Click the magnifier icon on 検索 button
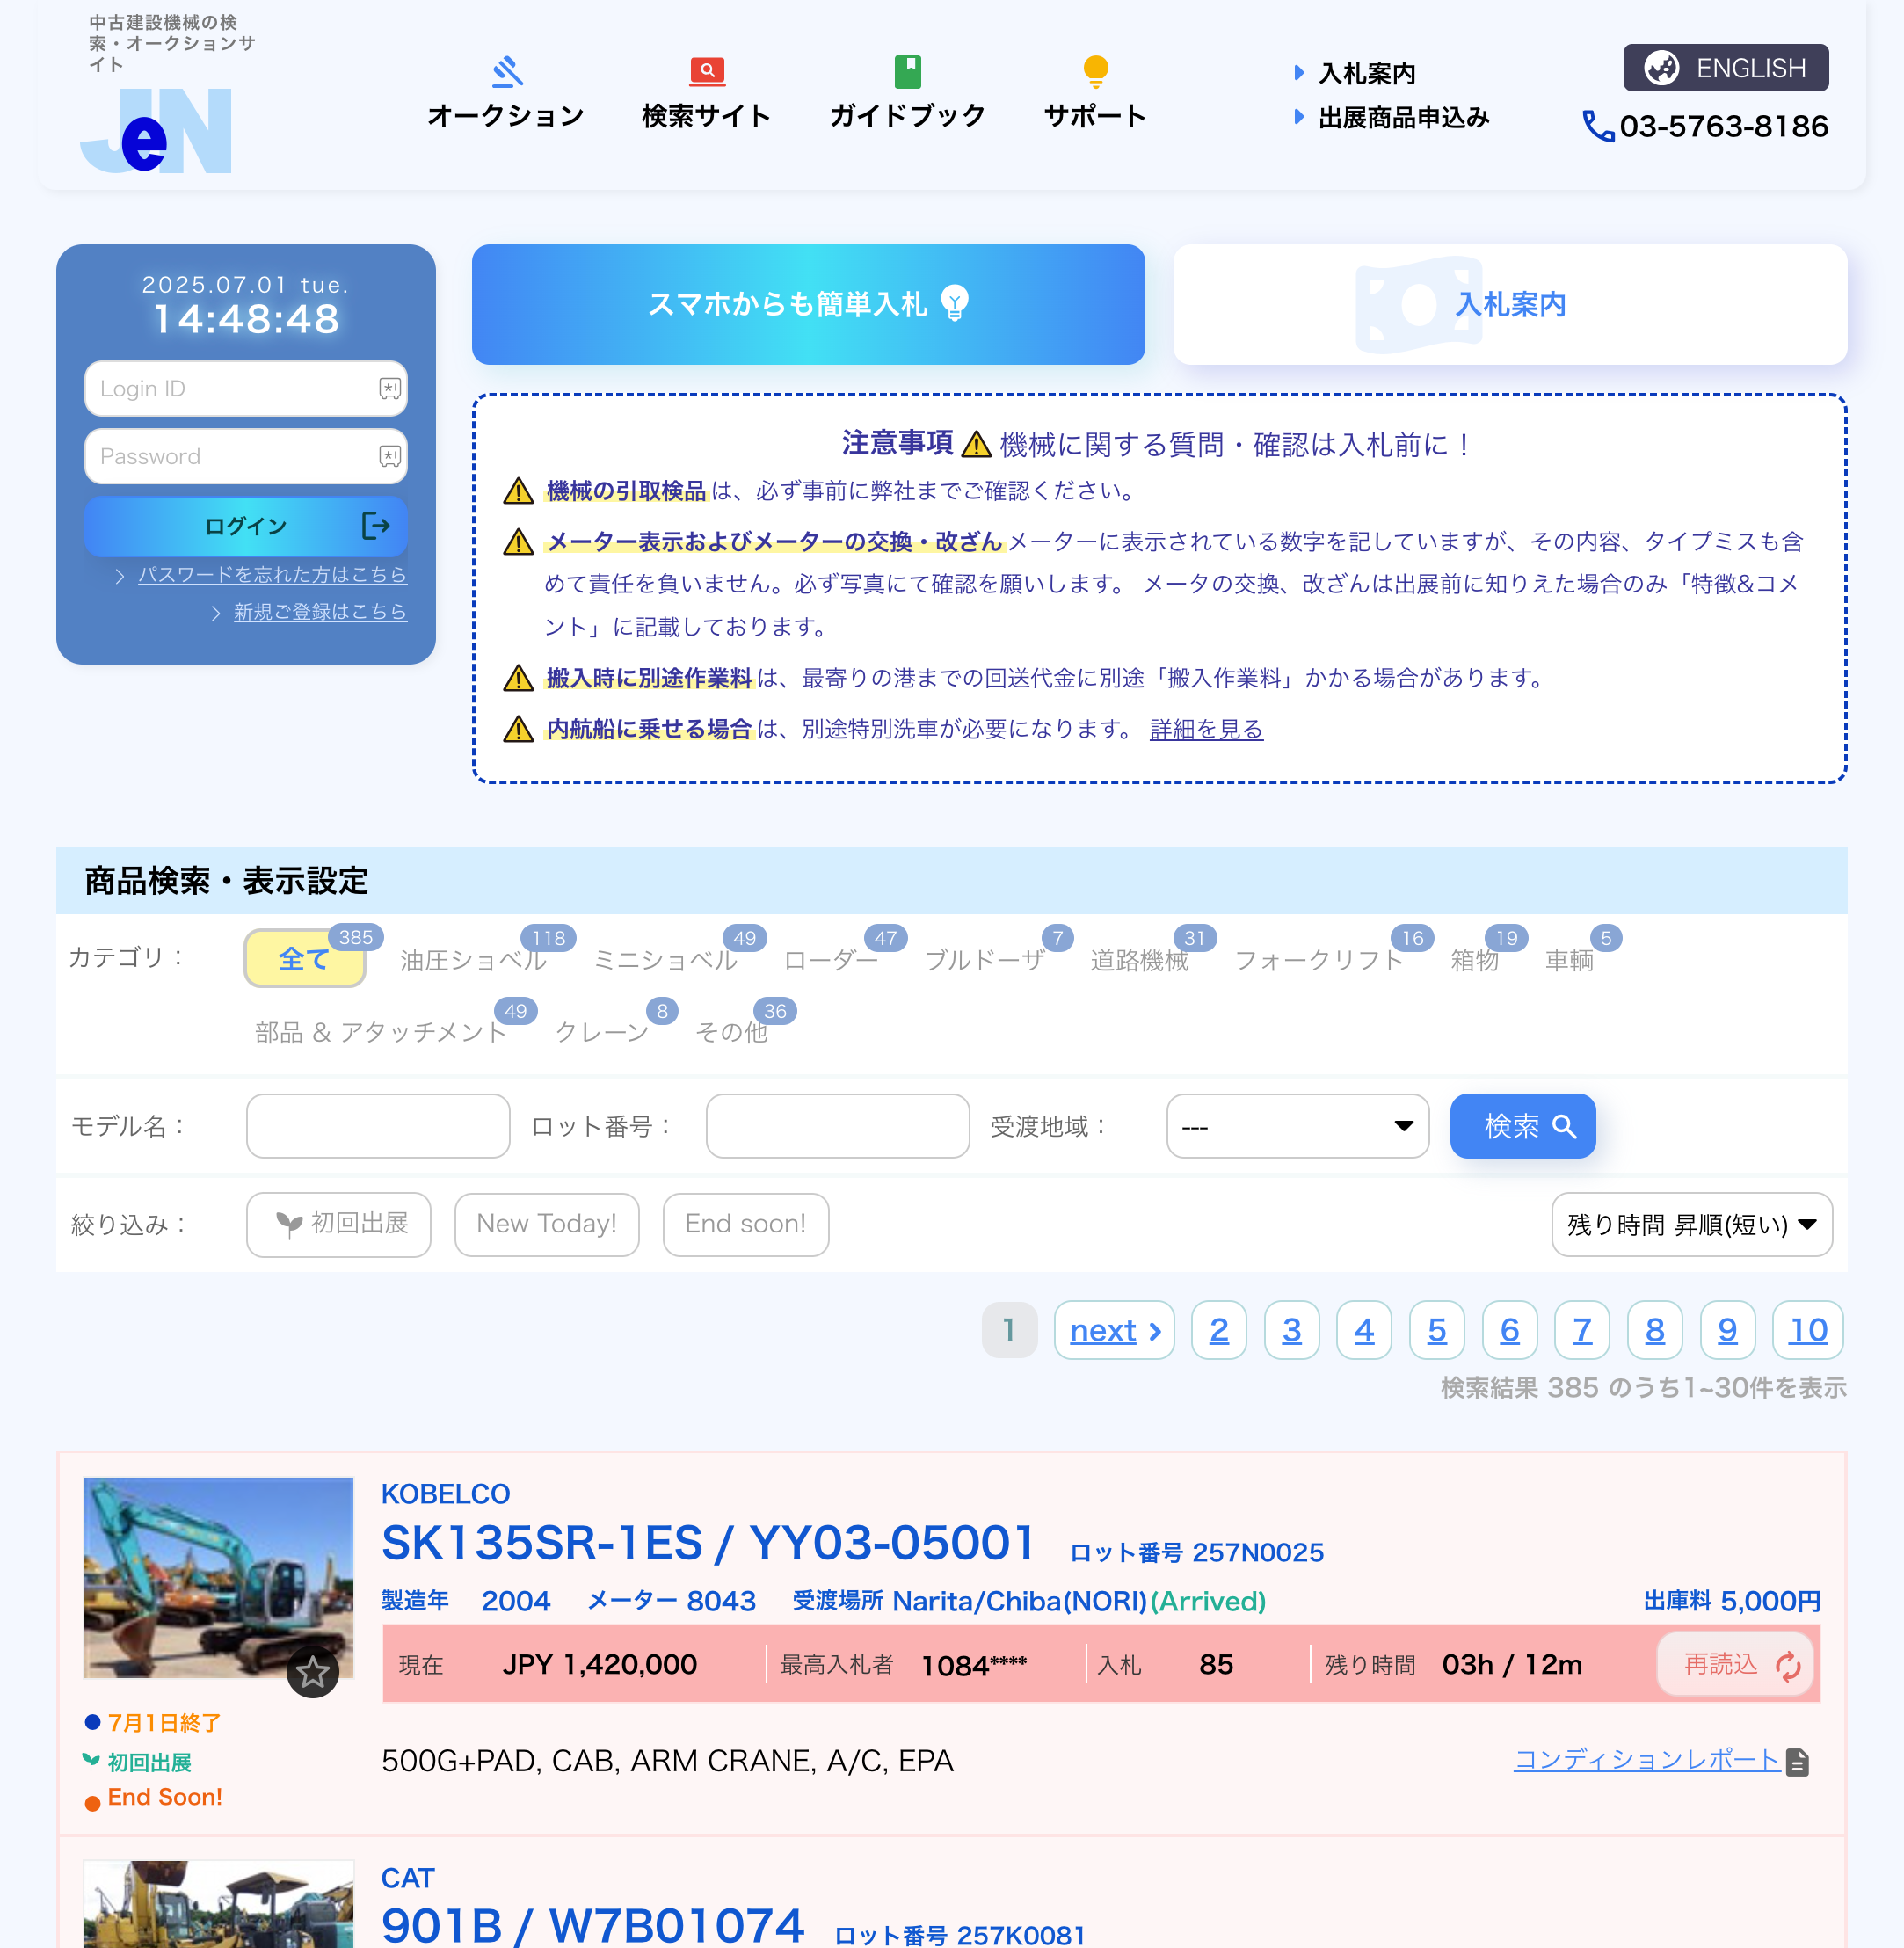Screen dimensions: 1904x1948 click(x=1564, y=1127)
